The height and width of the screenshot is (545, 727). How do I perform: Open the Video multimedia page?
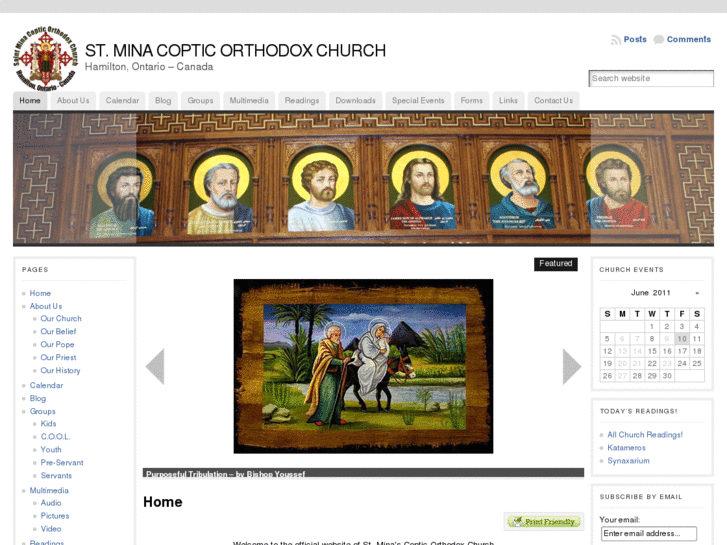click(51, 529)
